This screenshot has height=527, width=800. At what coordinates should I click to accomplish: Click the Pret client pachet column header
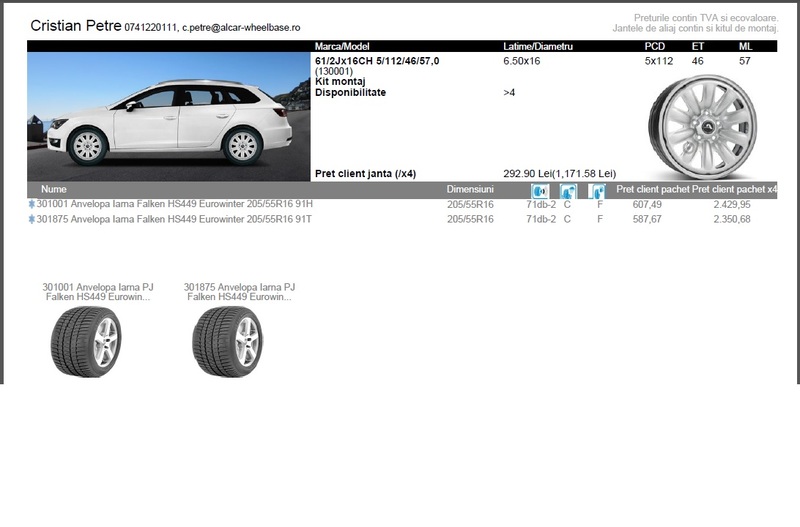[x=653, y=189]
